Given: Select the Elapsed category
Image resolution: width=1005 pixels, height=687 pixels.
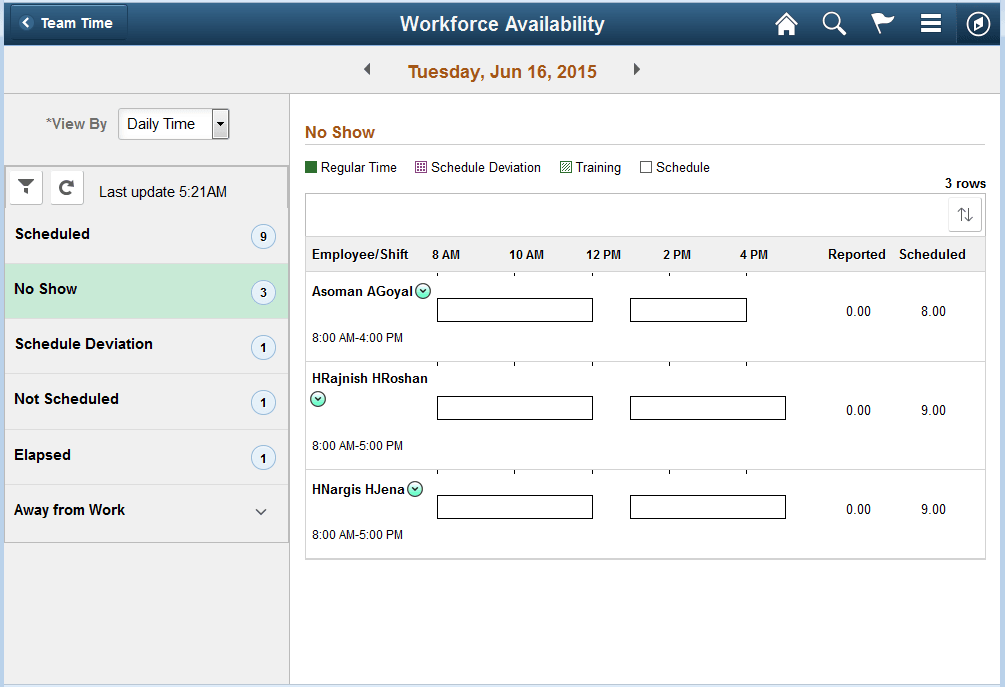Looking at the screenshot, I should (x=147, y=456).
